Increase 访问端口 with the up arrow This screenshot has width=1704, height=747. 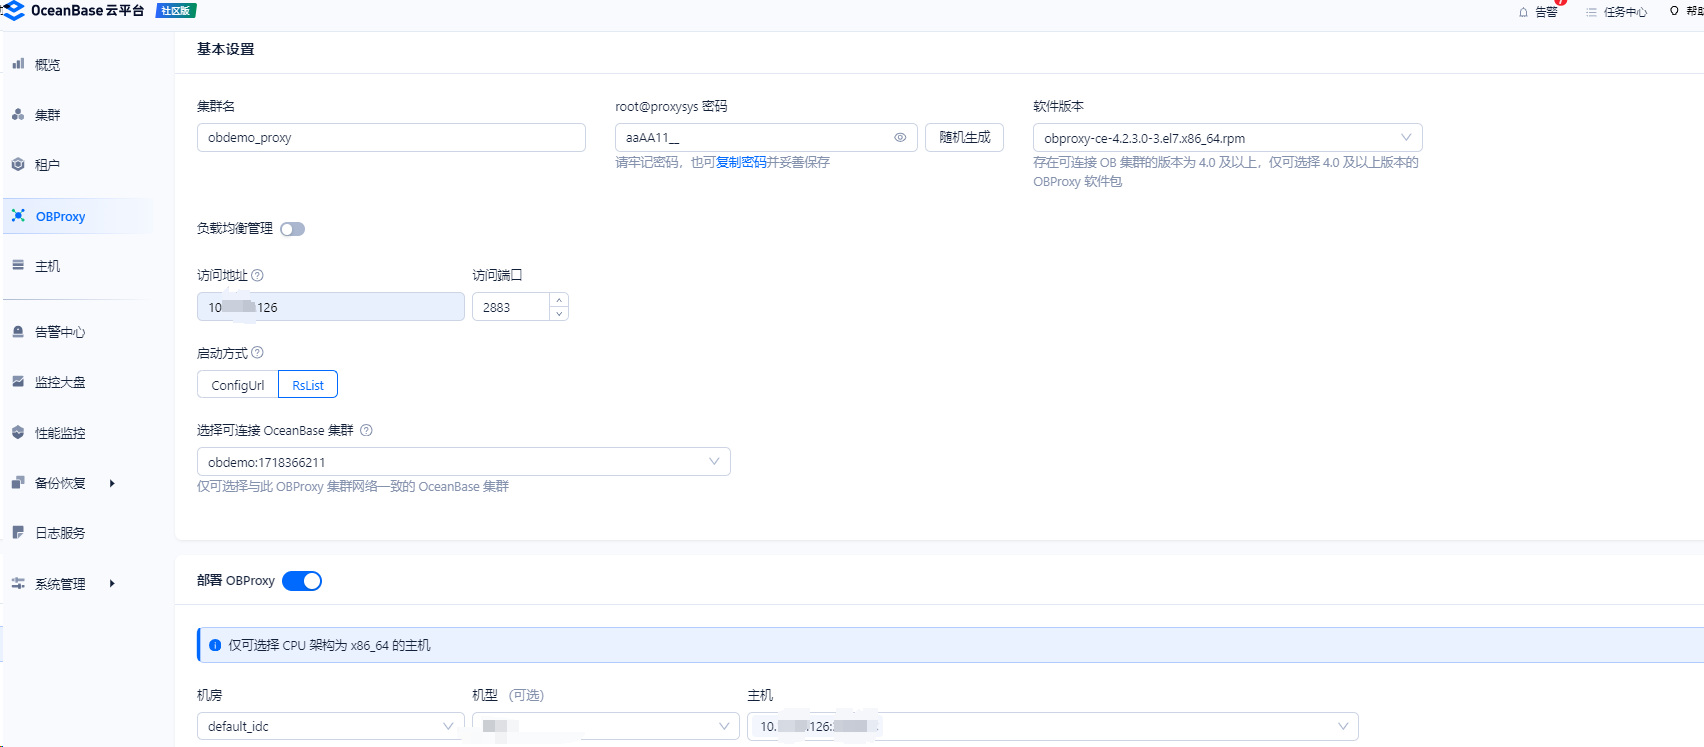point(559,300)
